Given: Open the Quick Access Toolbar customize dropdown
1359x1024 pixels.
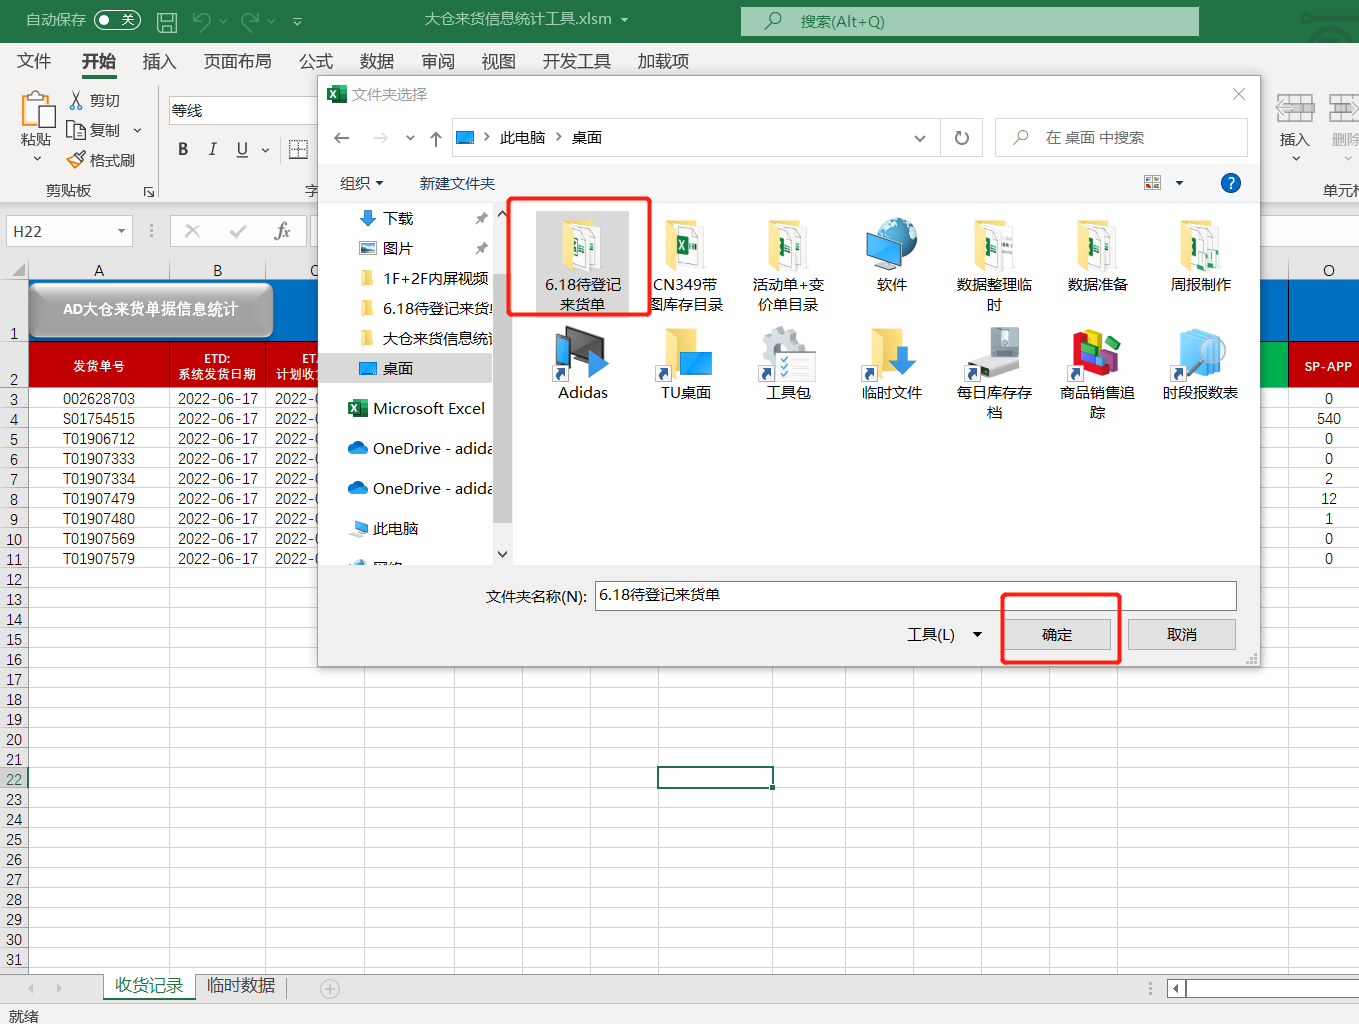Looking at the screenshot, I should click(x=297, y=21).
